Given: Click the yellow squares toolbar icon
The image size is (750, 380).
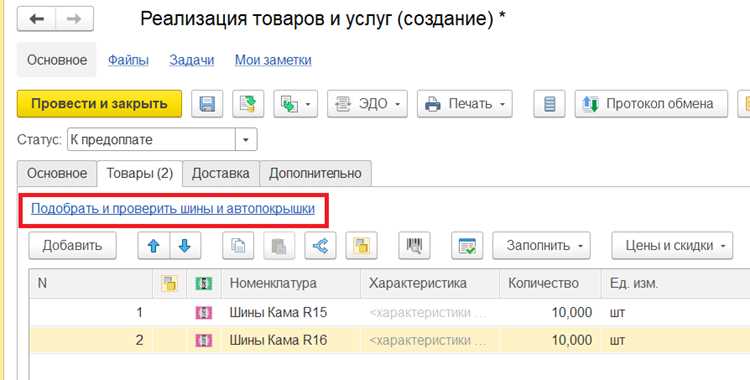Looking at the screenshot, I should (x=361, y=246).
